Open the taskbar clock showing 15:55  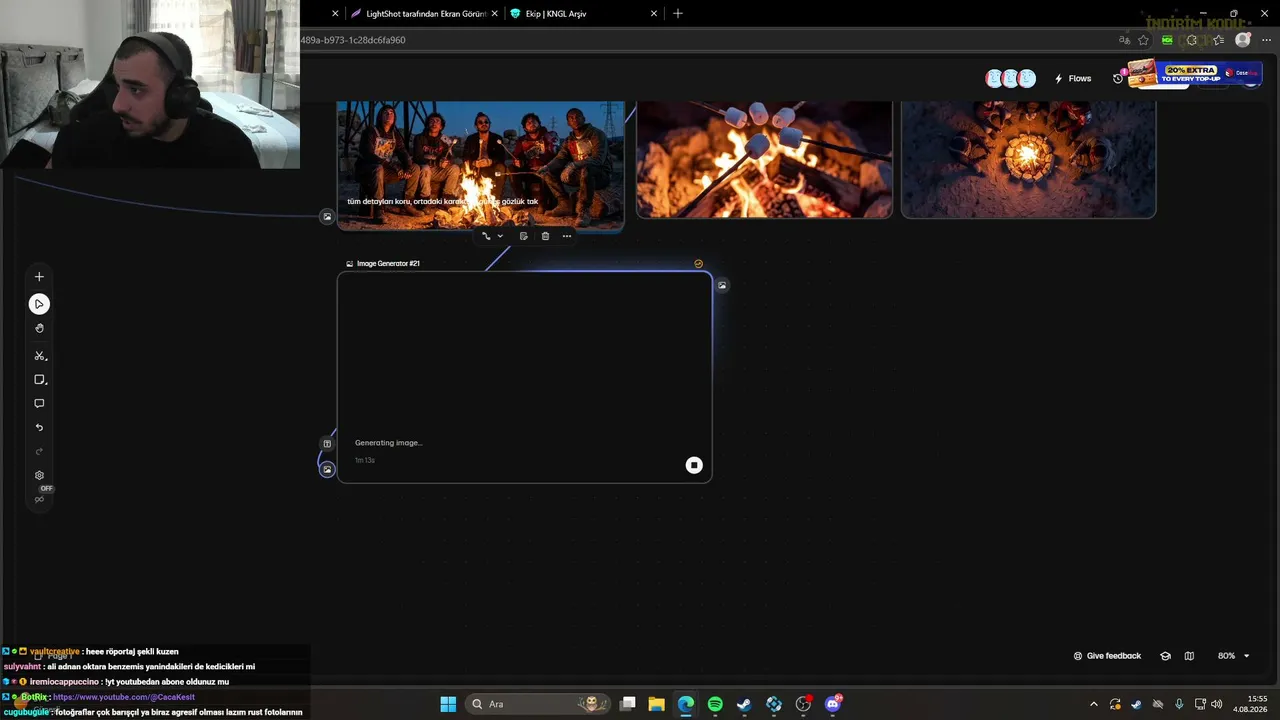click(x=1250, y=704)
